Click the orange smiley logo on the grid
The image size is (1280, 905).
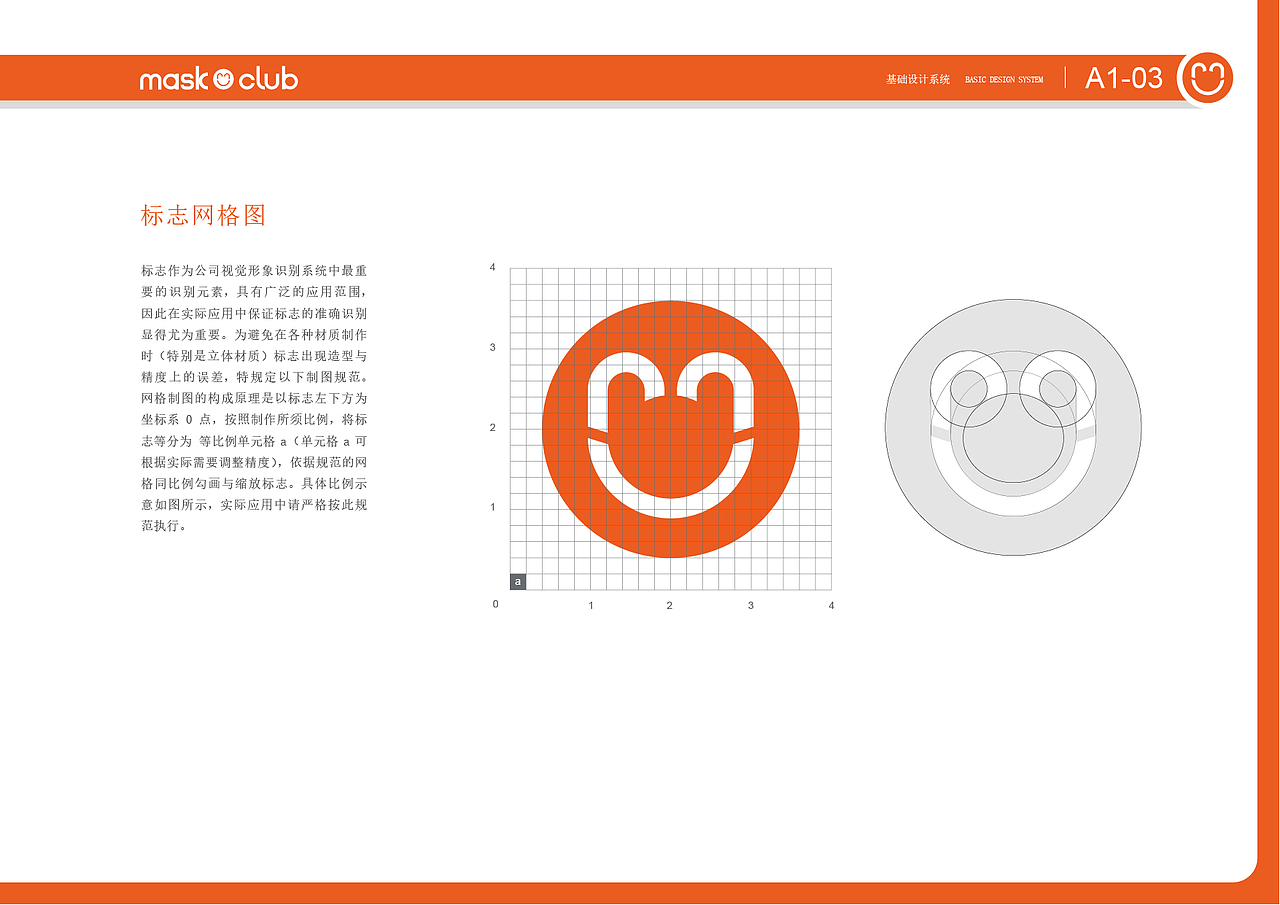click(670, 428)
